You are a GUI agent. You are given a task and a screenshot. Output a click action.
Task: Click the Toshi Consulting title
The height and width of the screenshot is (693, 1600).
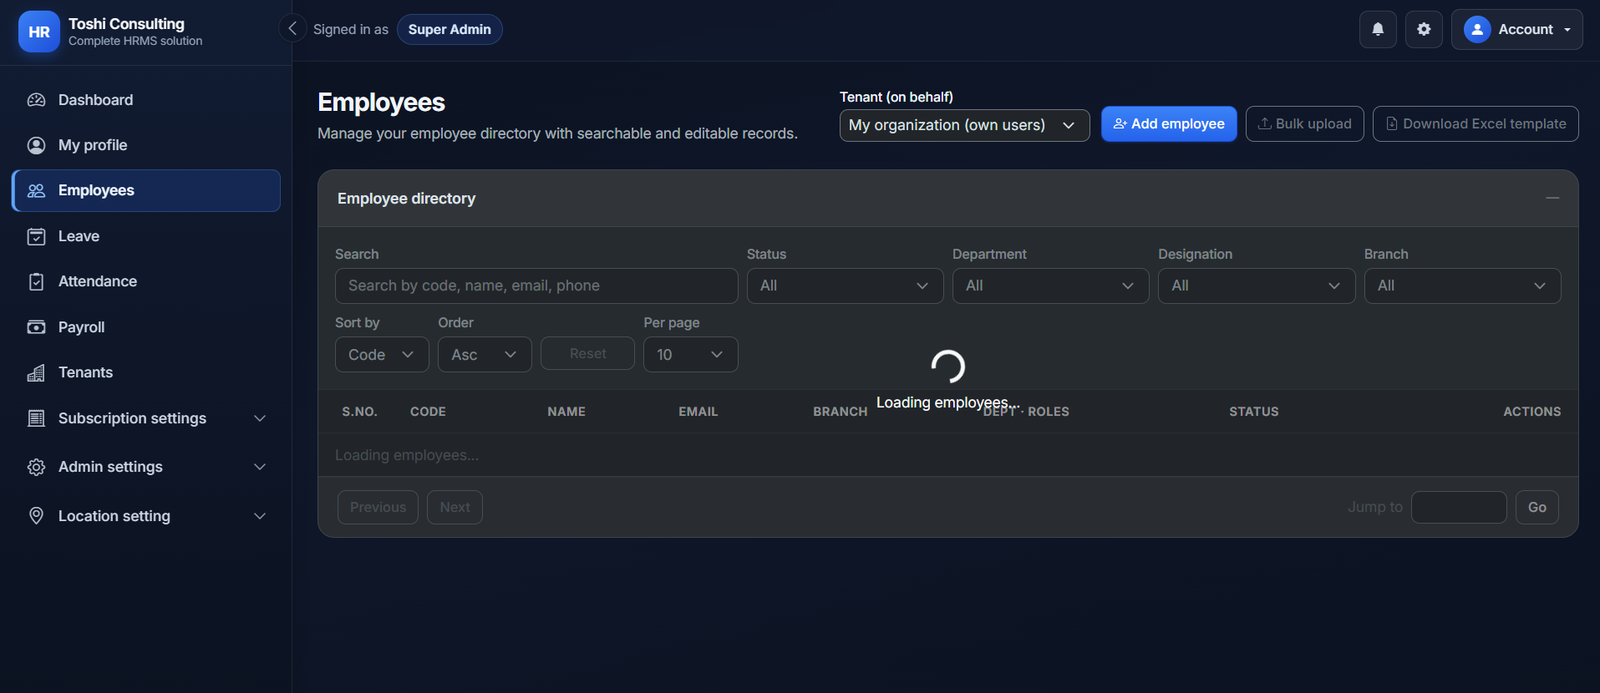click(126, 23)
